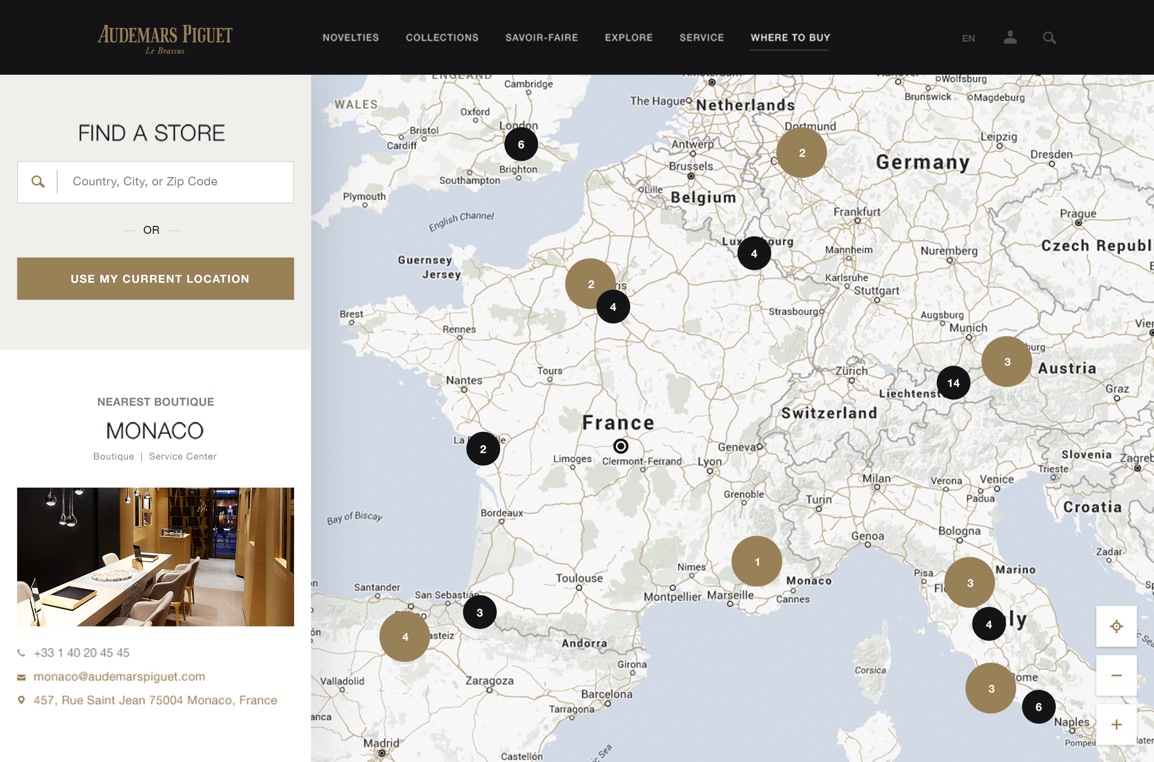The height and width of the screenshot is (762, 1154).
Task: Select the Liechtenstein black marker showing 14
Action: click(953, 383)
